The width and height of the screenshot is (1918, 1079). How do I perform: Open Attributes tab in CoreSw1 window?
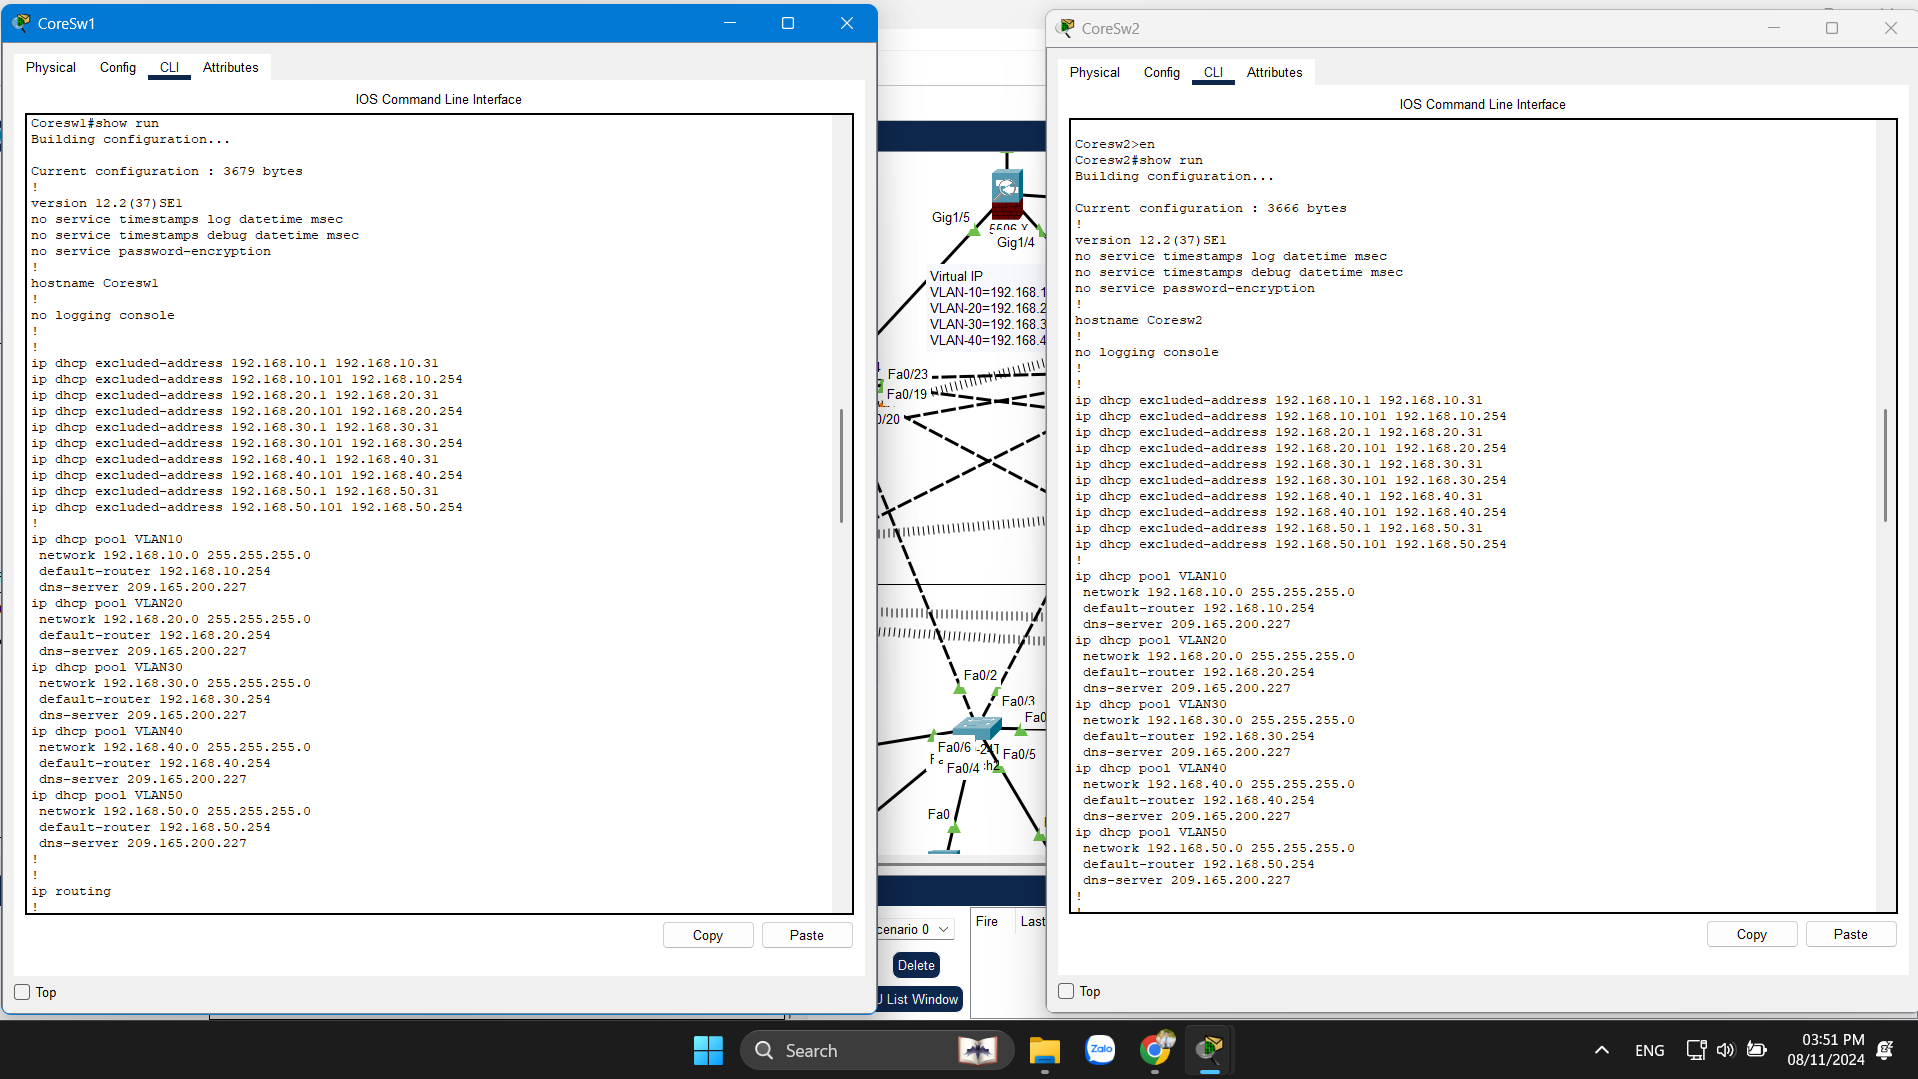230,67
